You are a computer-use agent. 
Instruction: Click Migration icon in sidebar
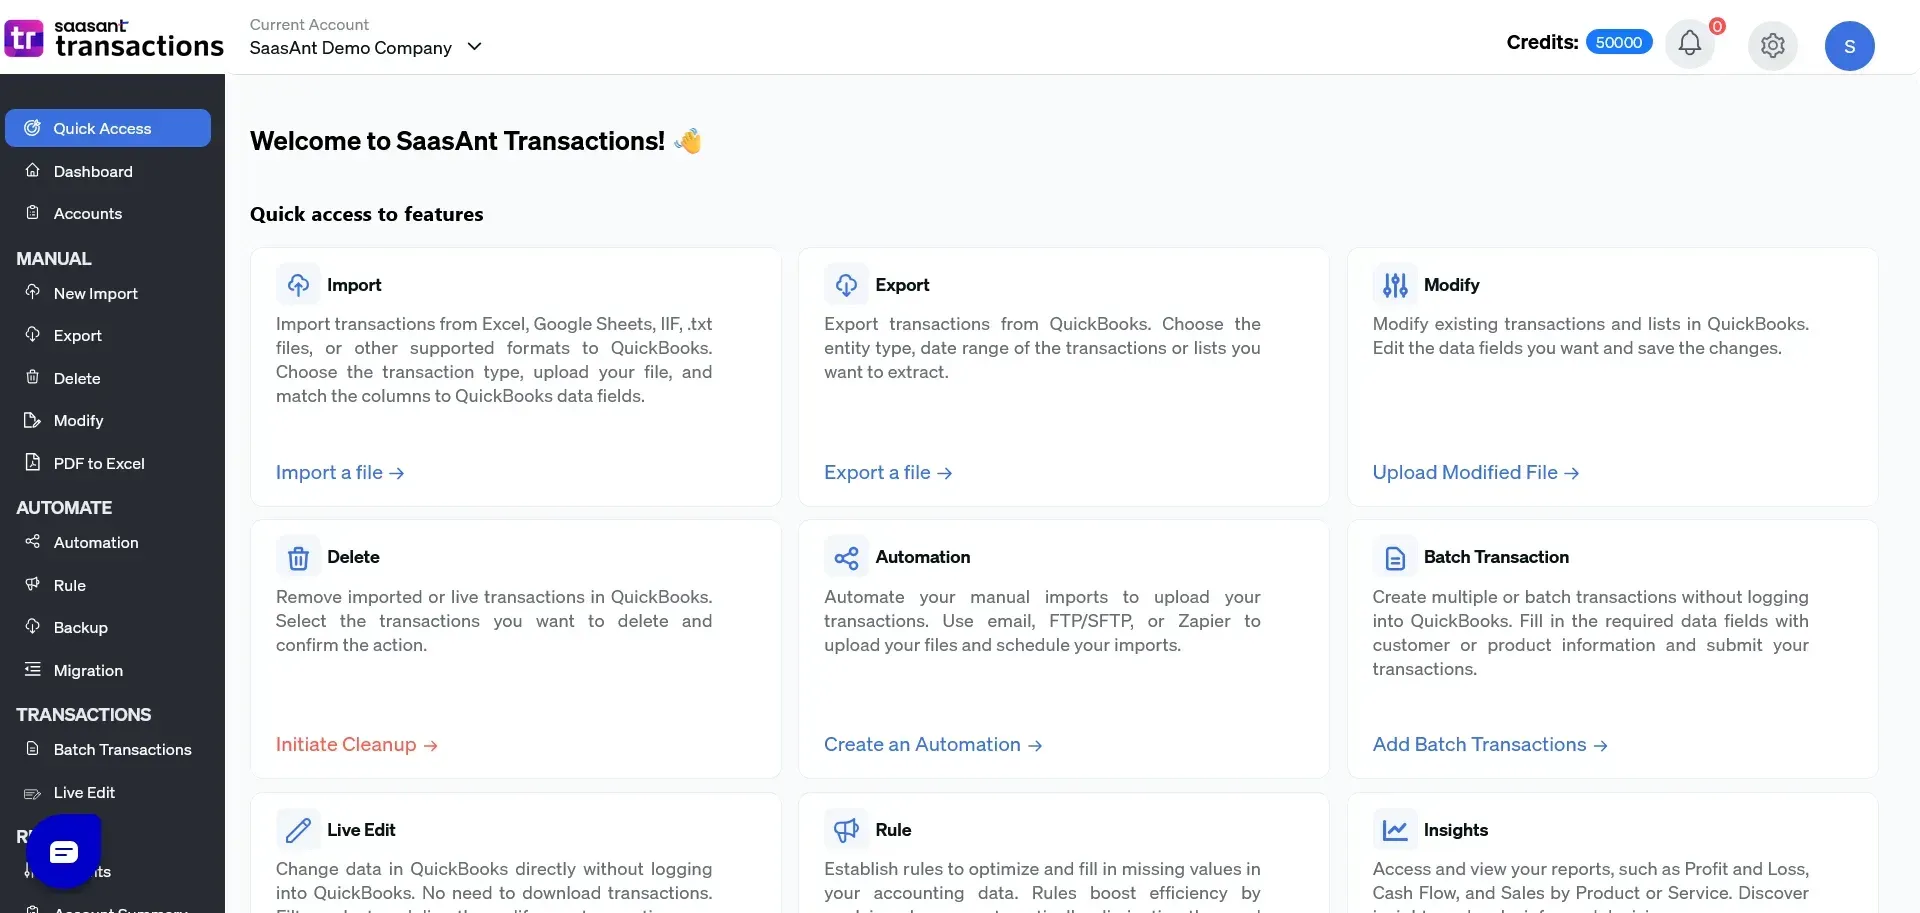pos(33,669)
